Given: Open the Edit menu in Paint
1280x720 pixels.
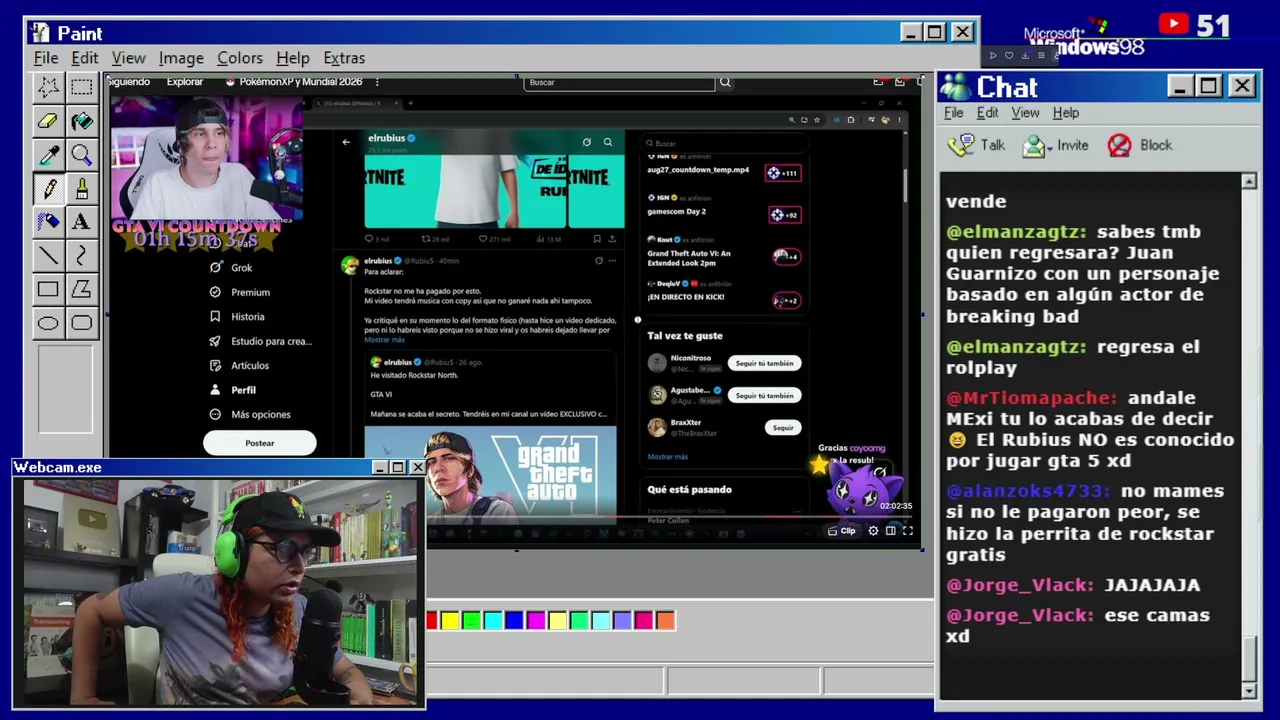Looking at the screenshot, I should (x=84, y=58).
